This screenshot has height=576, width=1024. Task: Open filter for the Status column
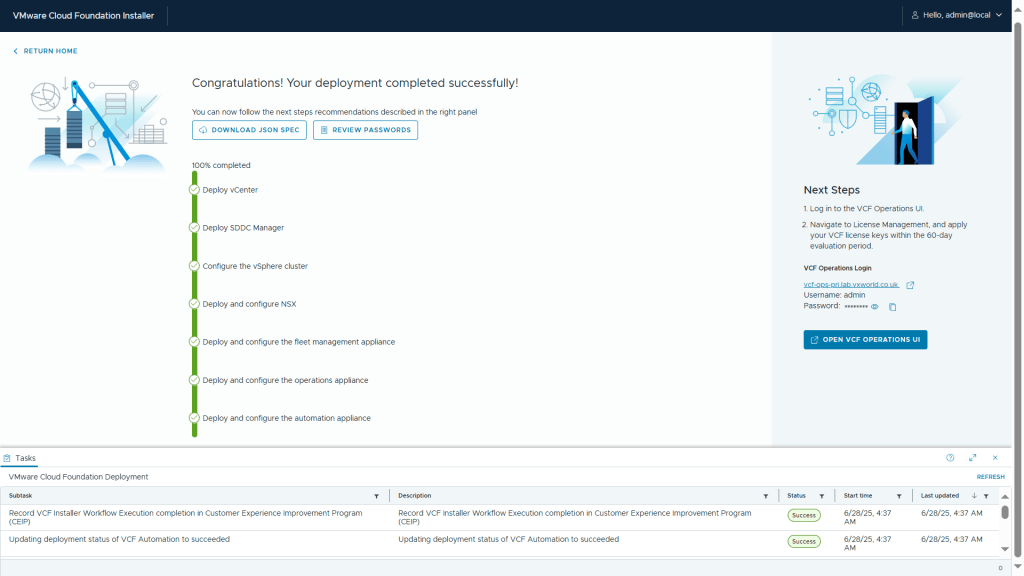(822, 496)
